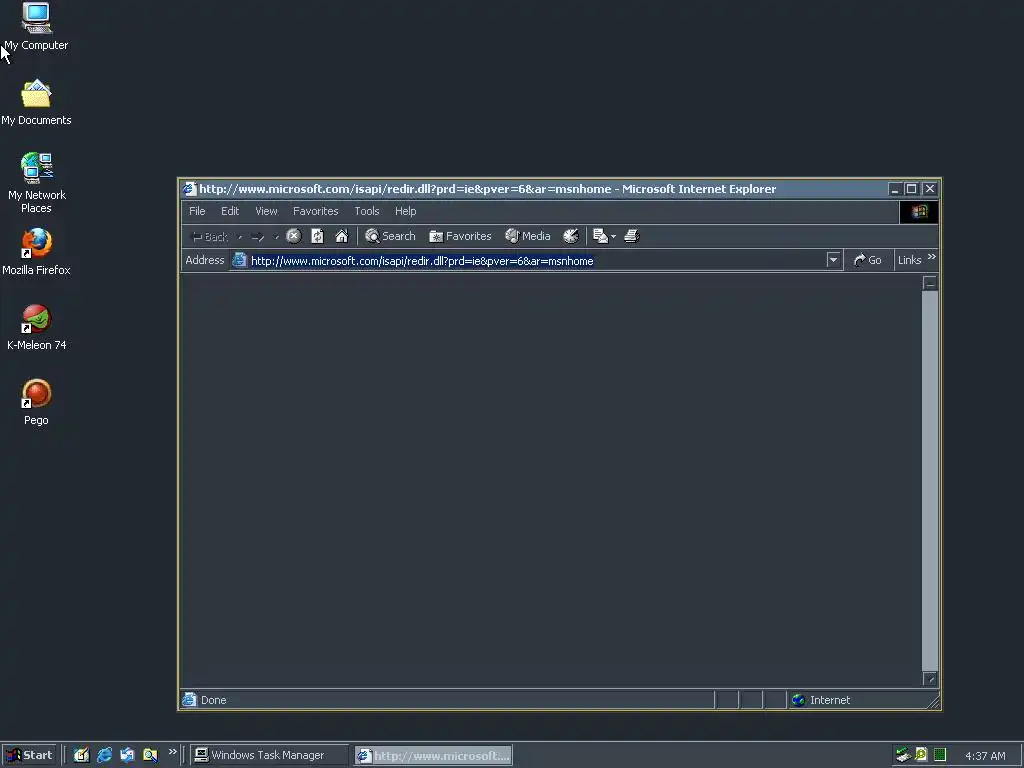Click the Windows flag throbber logo

click(920, 212)
